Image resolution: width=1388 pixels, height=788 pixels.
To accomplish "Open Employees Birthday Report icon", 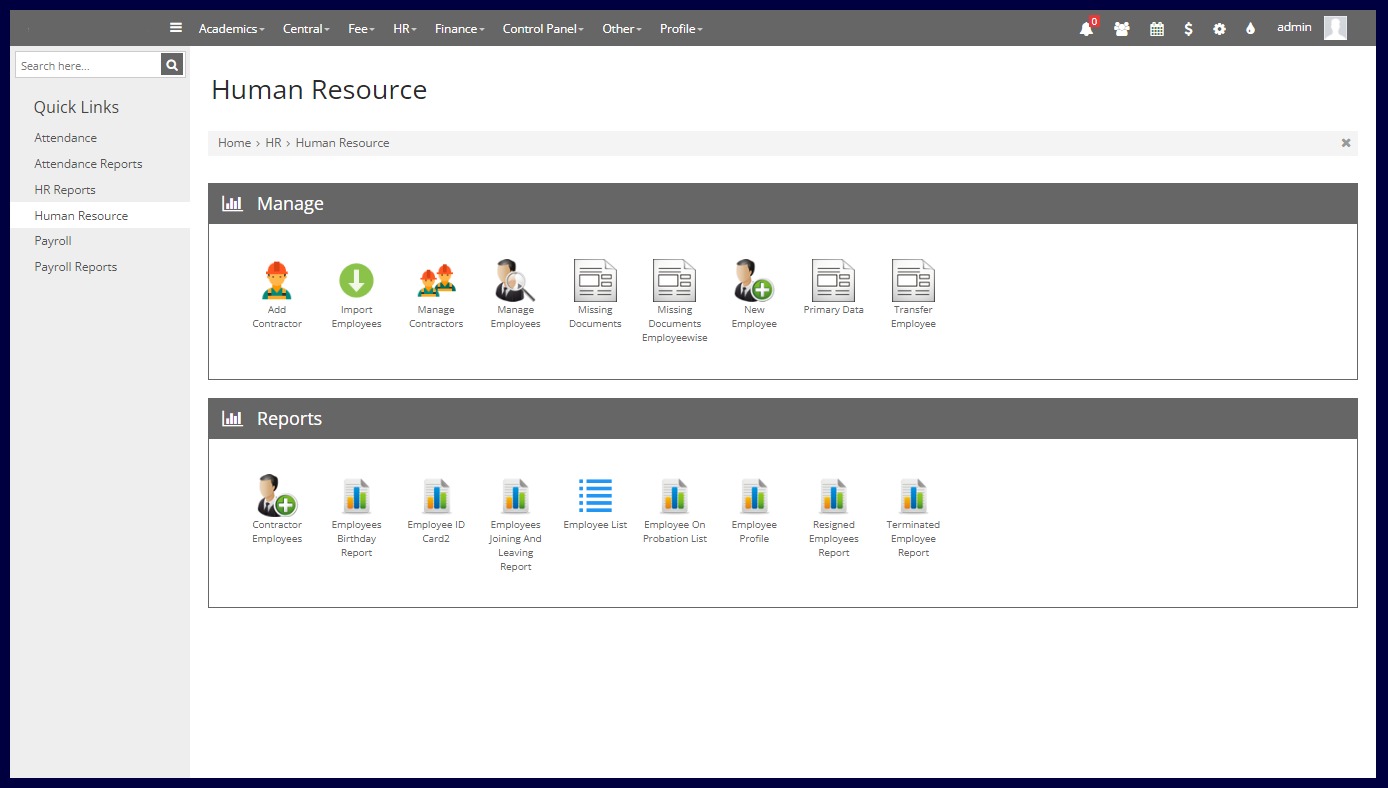I will click(356, 496).
